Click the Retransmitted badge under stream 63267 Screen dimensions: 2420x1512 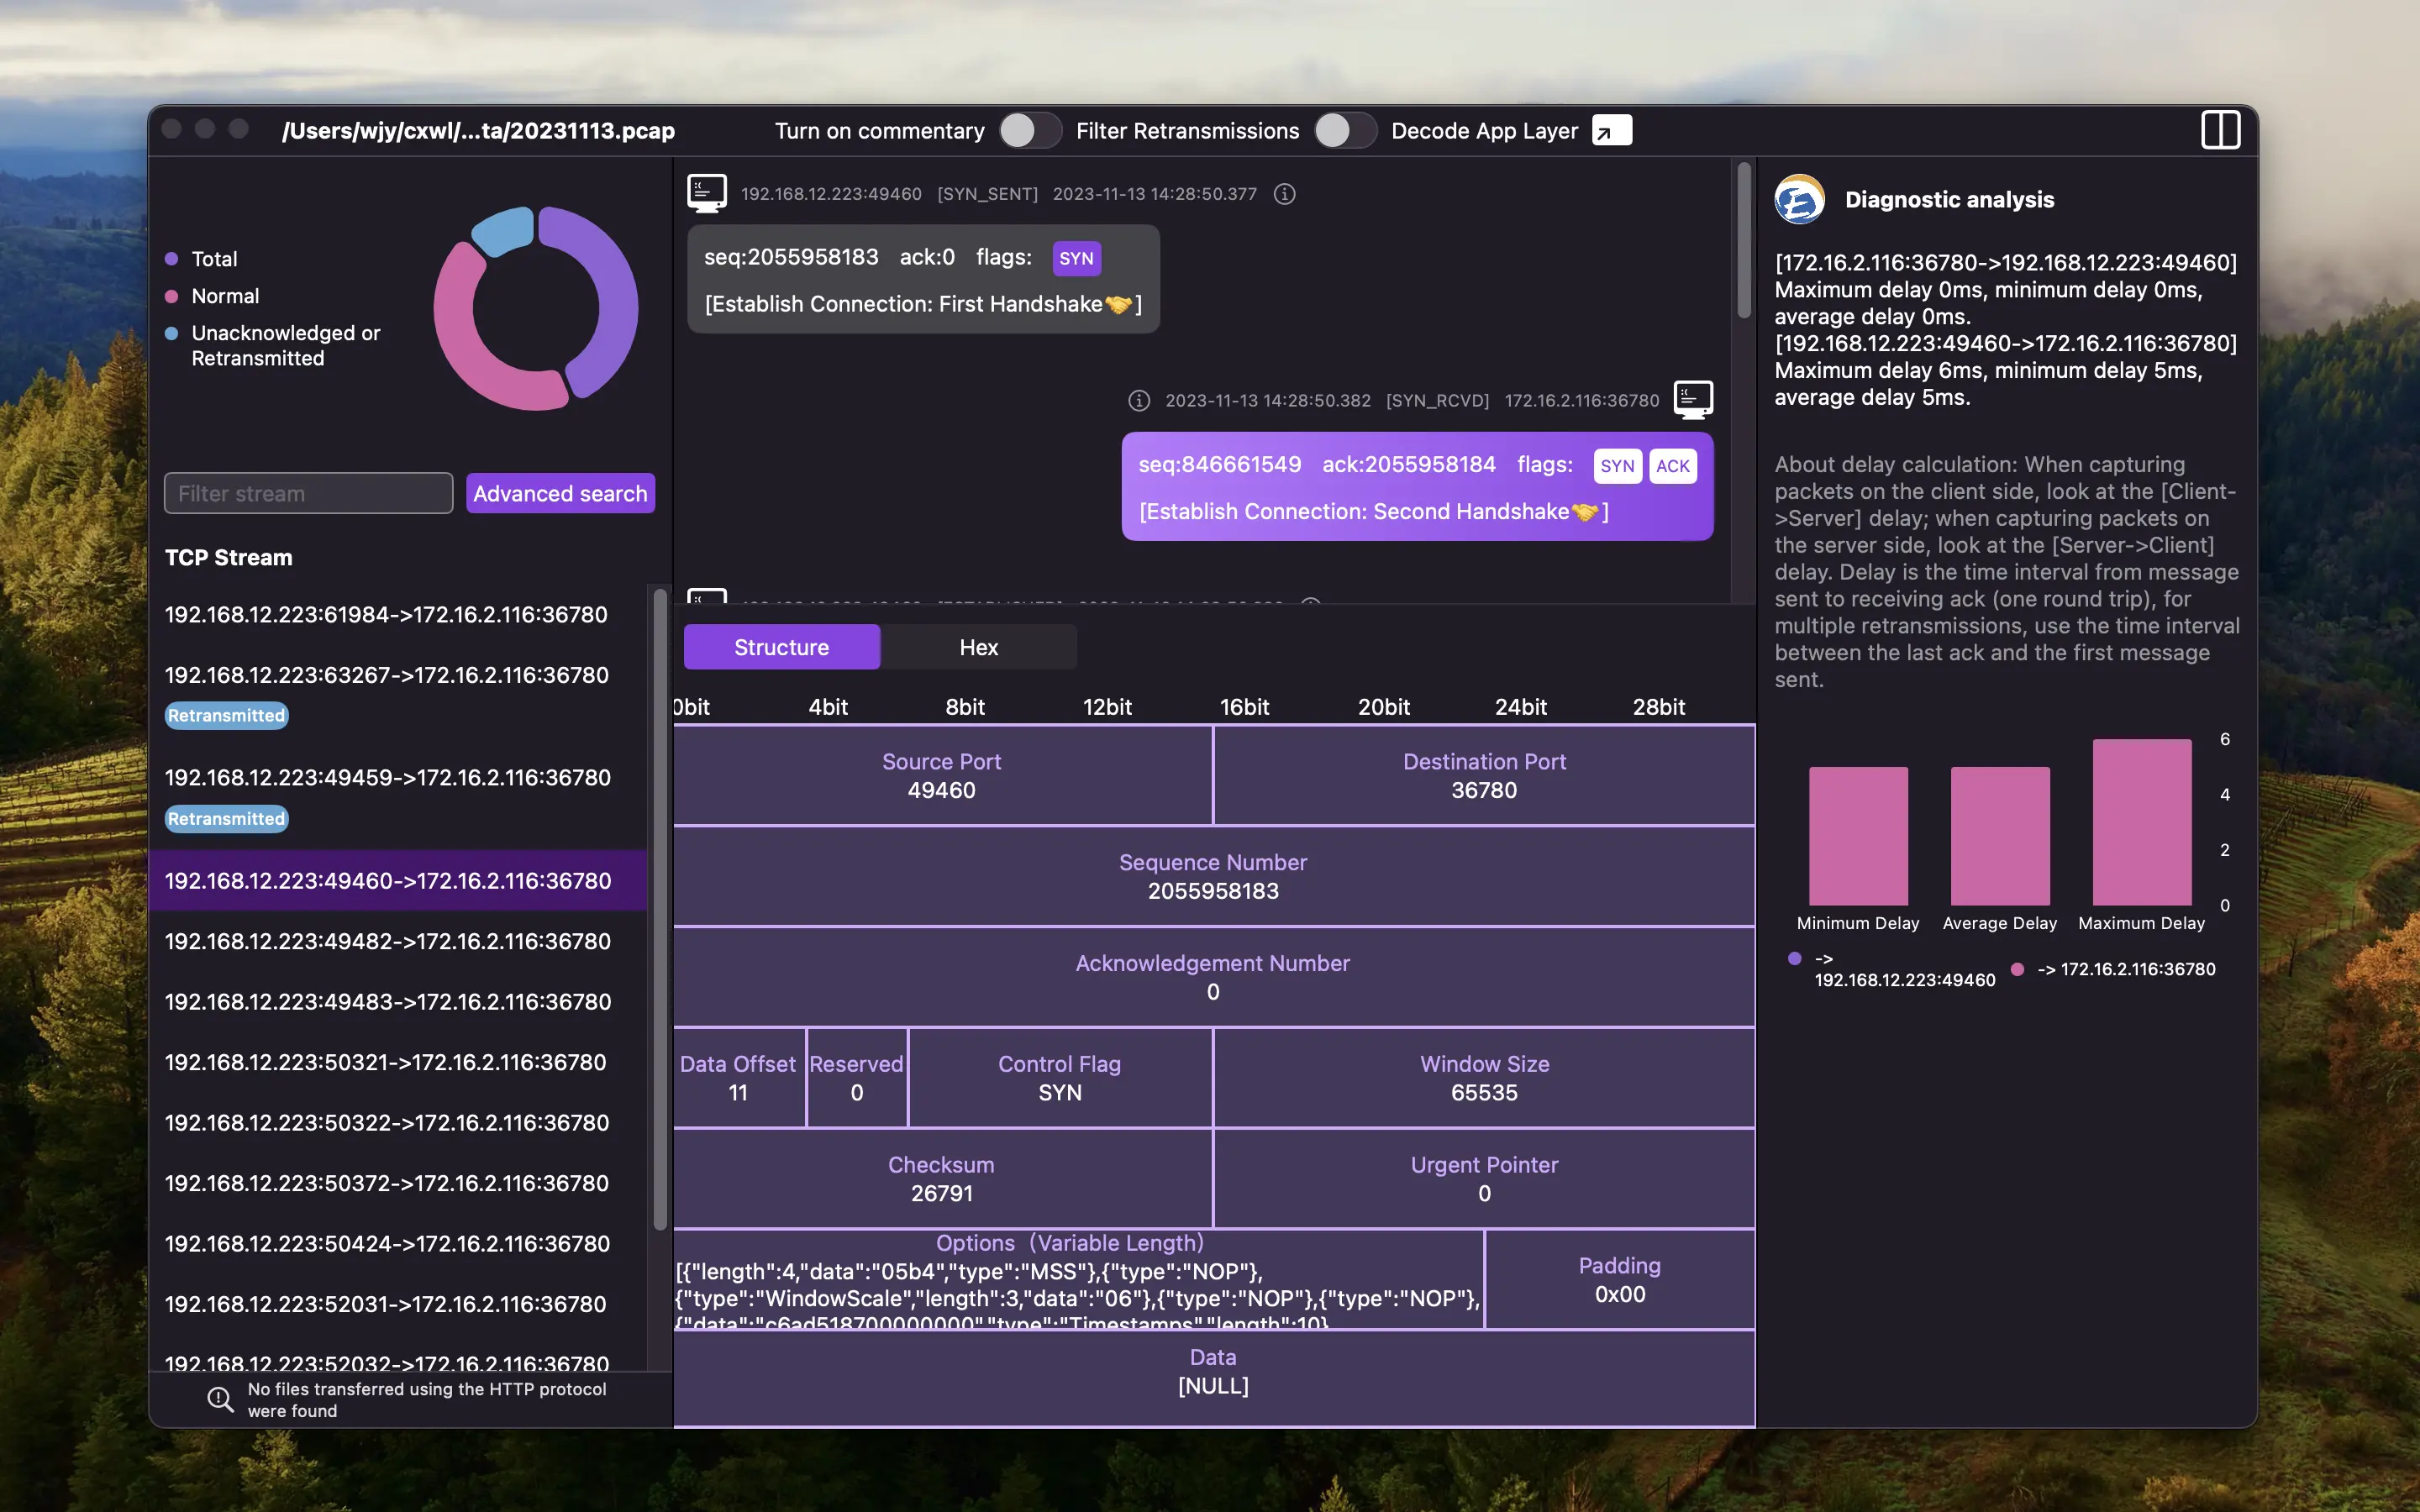click(226, 715)
